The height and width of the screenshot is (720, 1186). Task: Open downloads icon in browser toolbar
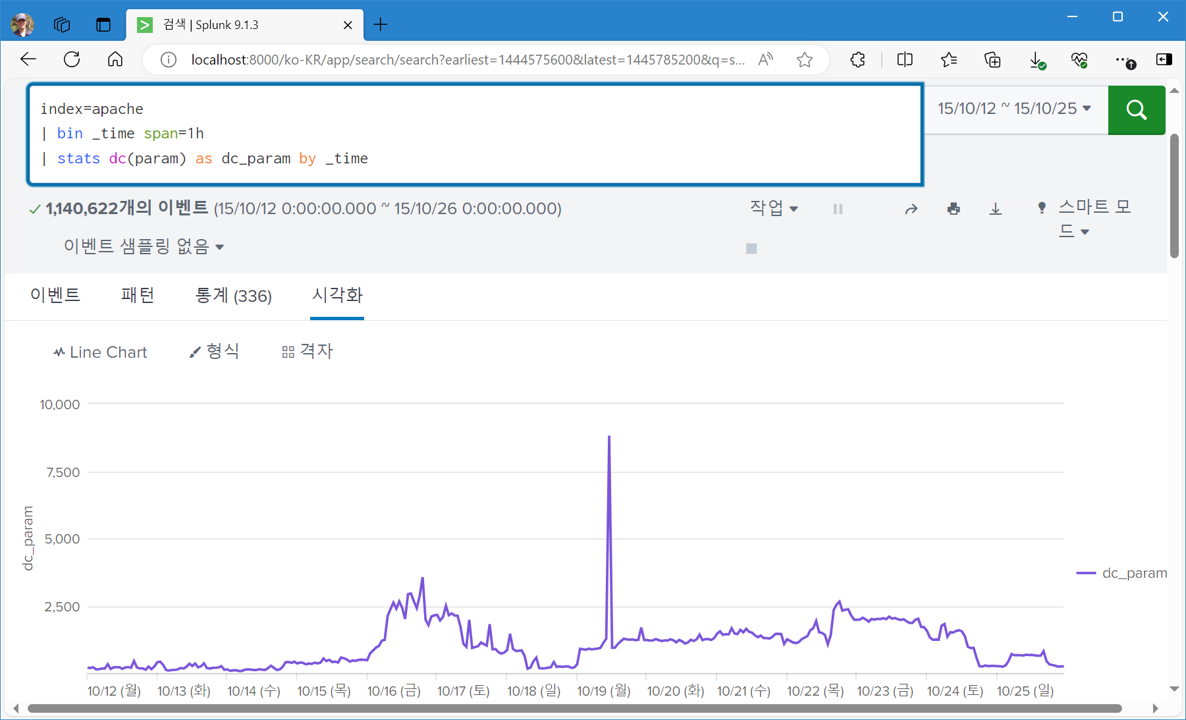click(1036, 60)
